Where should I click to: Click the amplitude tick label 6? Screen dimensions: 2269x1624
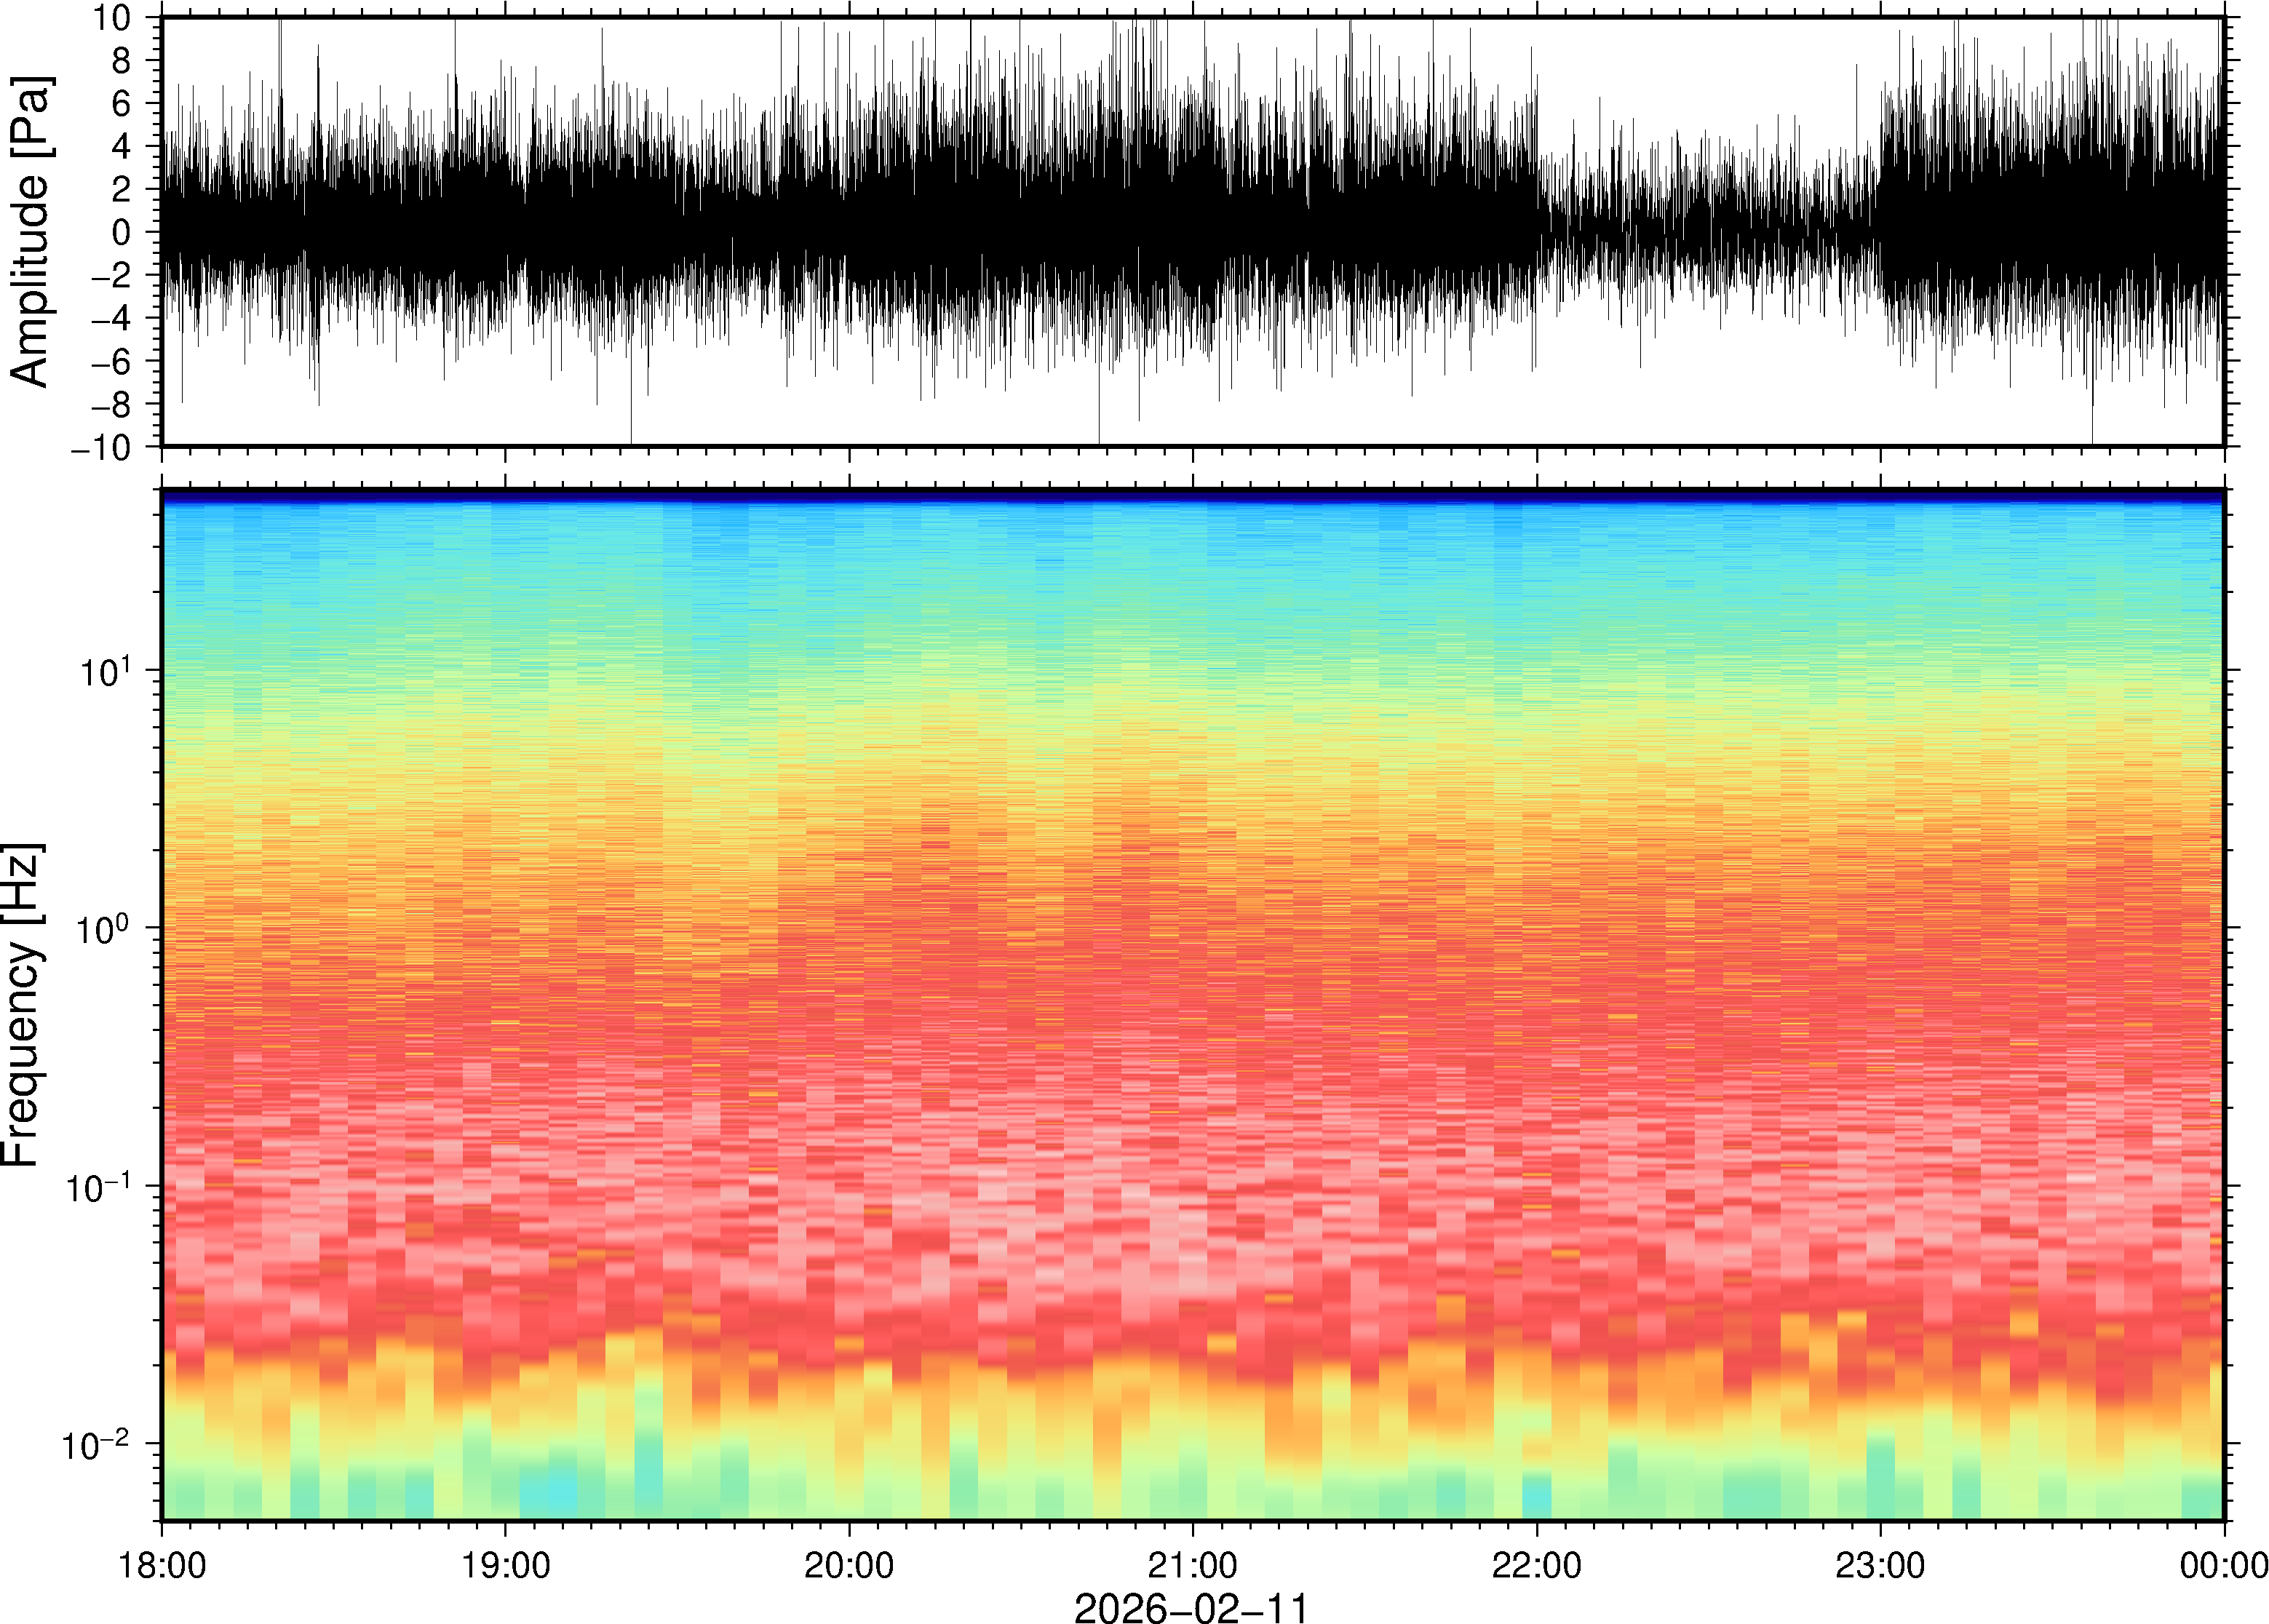point(122,104)
